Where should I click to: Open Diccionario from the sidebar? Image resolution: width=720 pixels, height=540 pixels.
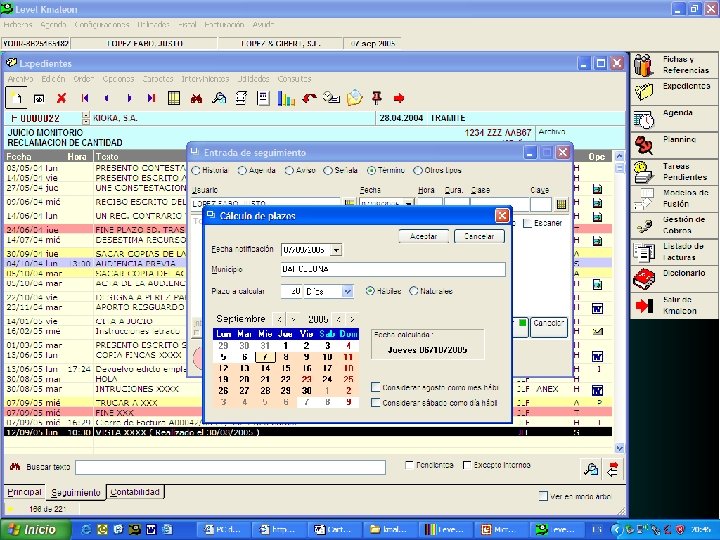point(674,279)
